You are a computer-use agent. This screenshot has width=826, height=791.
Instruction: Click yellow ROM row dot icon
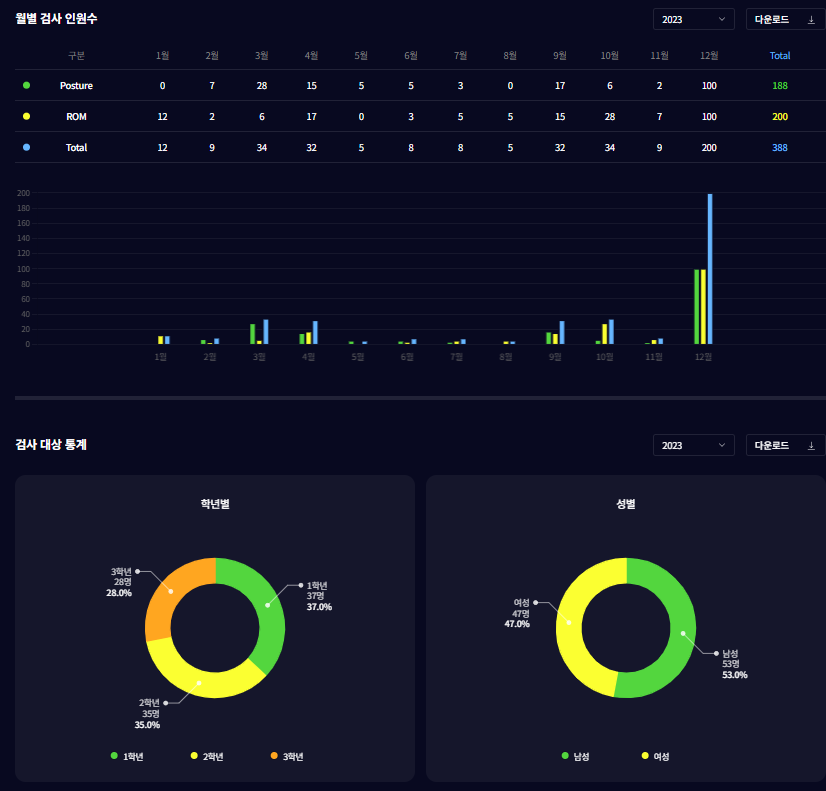(x=26, y=117)
